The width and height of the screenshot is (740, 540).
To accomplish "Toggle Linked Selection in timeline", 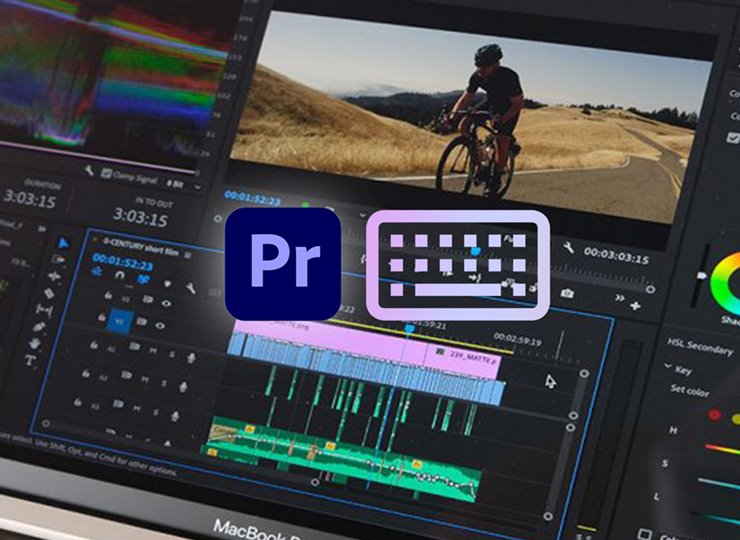I will point(143,279).
